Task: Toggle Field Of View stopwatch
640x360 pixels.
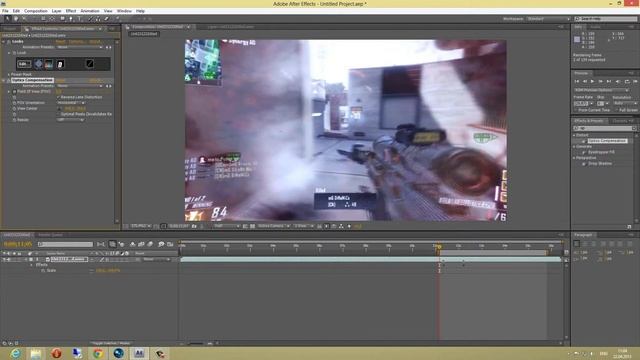Action: pyautogui.click(x=14, y=92)
